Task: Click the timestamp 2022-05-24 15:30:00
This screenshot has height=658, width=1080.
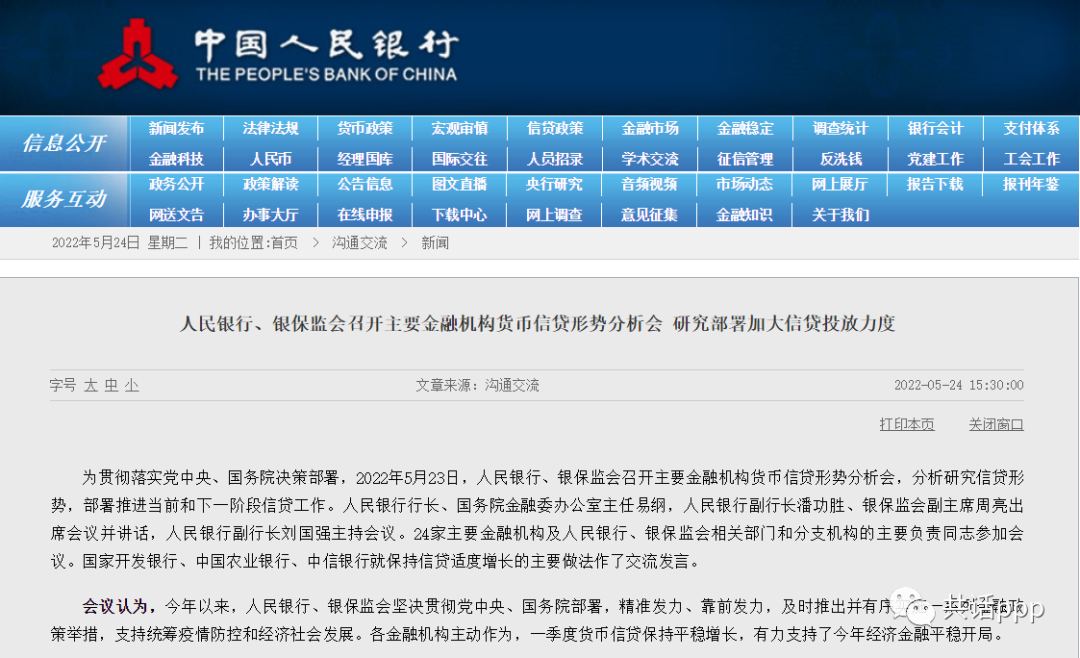Action: click(x=959, y=385)
